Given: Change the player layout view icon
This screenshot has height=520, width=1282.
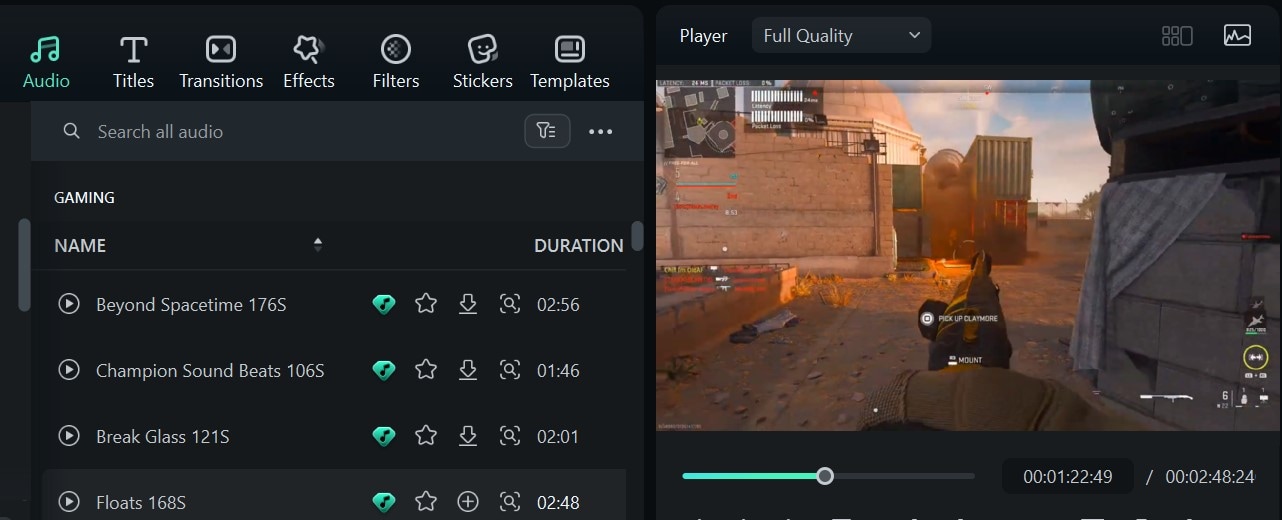Looking at the screenshot, I should coord(1177,35).
